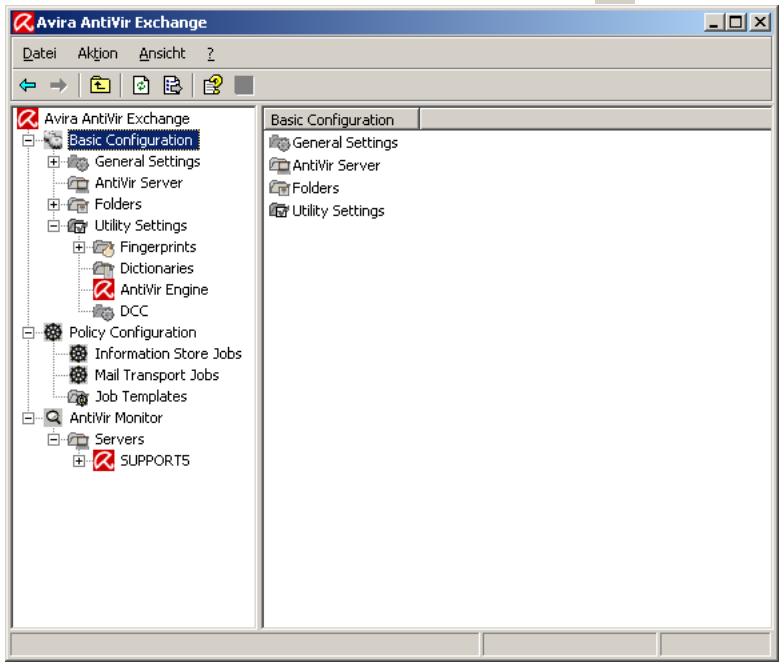Select Mail Transport Jobs label

pyautogui.click(x=156, y=375)
